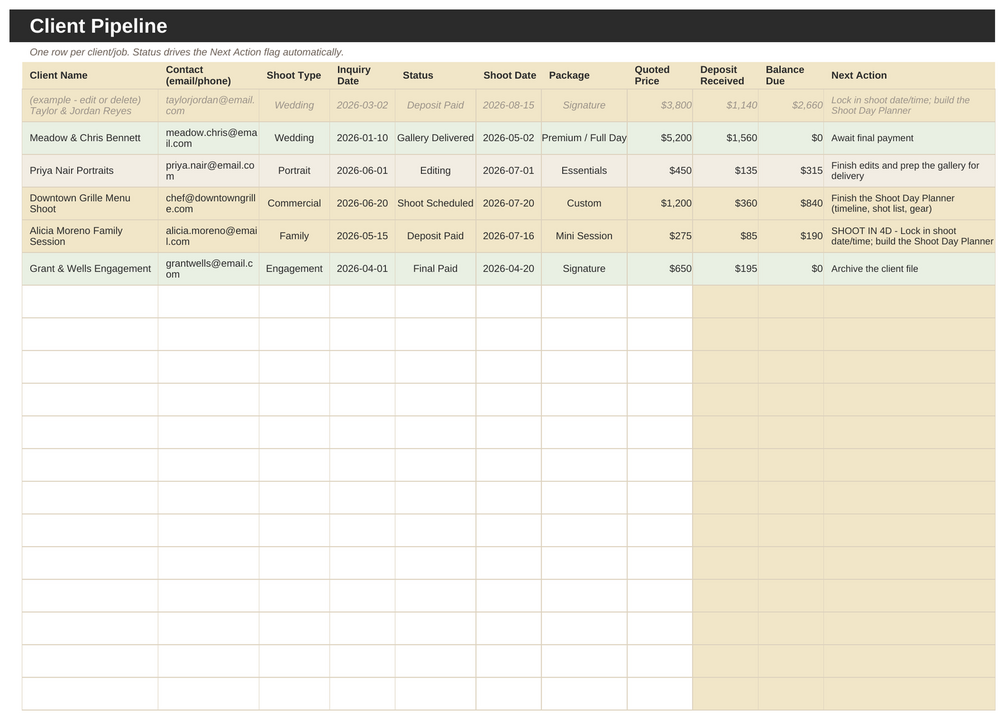Viewport: 1005px width, 720px height.
Task: Click the Archive the client file cell
Action: click(x=909, y=269)
